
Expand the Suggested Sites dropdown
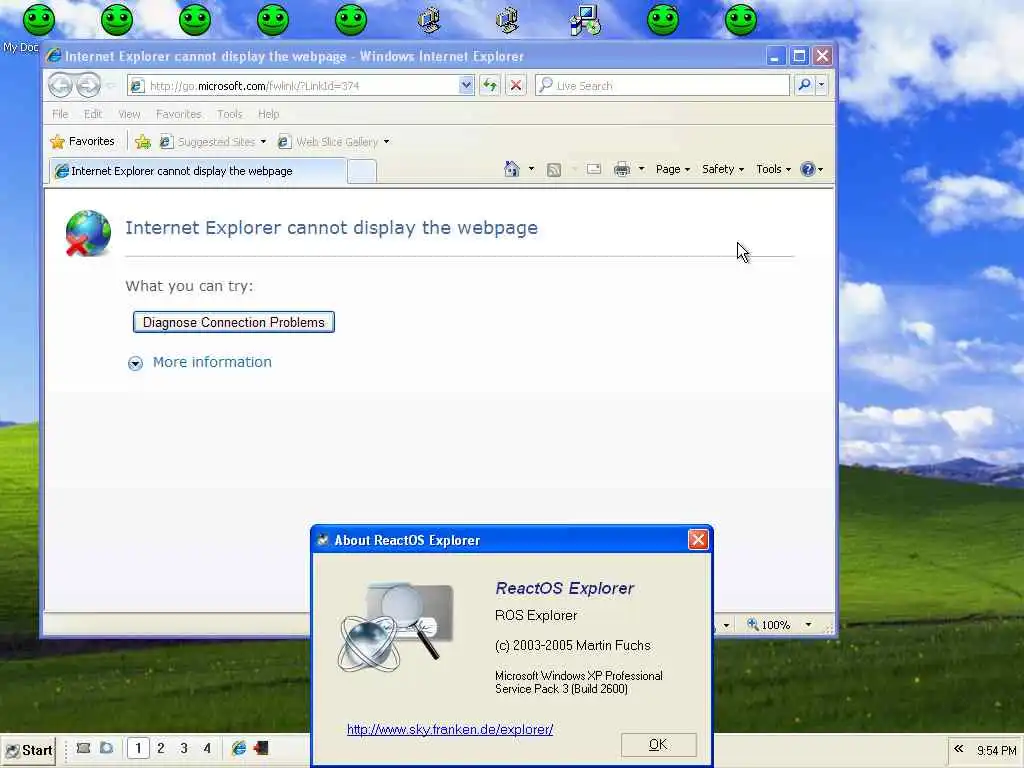[x=263, y=142]
